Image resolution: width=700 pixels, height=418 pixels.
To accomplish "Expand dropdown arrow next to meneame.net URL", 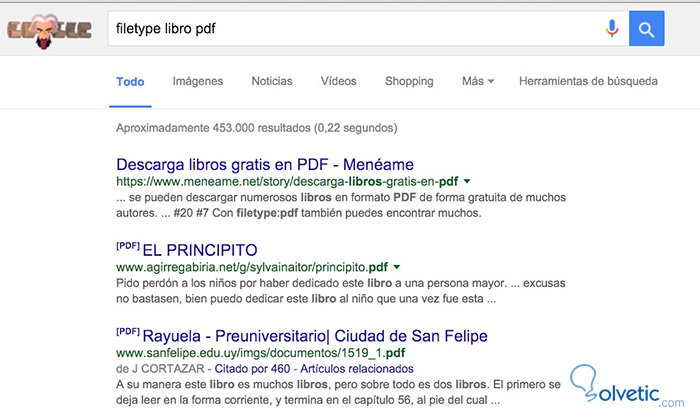I will pyautogui.click(x=467, y=181).
